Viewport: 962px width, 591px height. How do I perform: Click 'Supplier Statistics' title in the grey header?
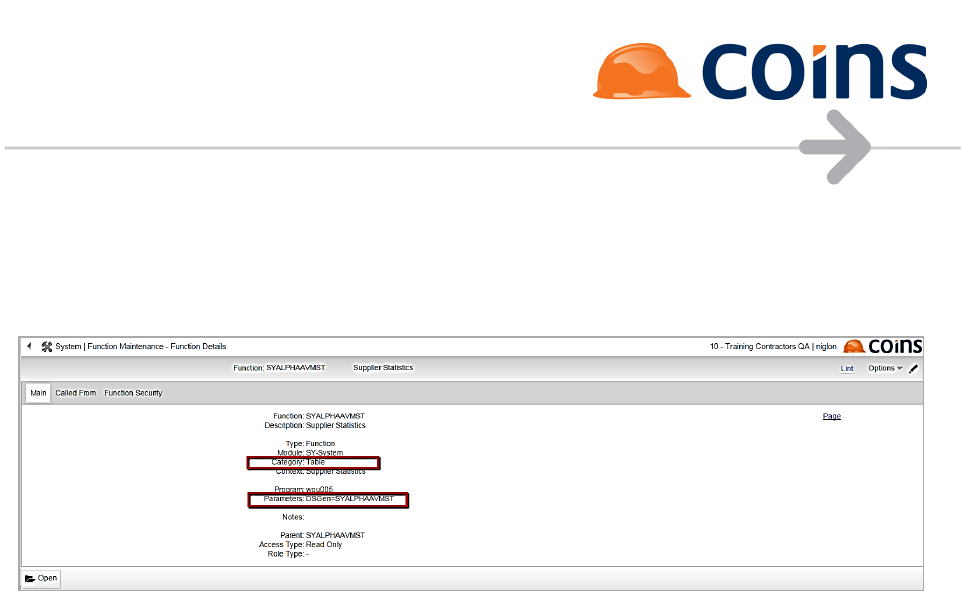point(383,368)
